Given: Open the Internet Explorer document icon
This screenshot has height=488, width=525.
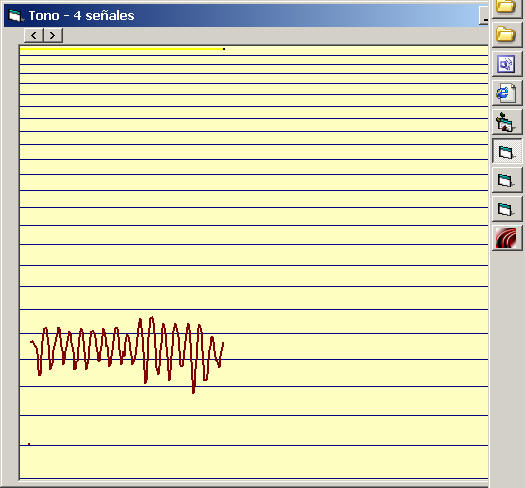Looking at the screenshot, I should pos(507,93).
